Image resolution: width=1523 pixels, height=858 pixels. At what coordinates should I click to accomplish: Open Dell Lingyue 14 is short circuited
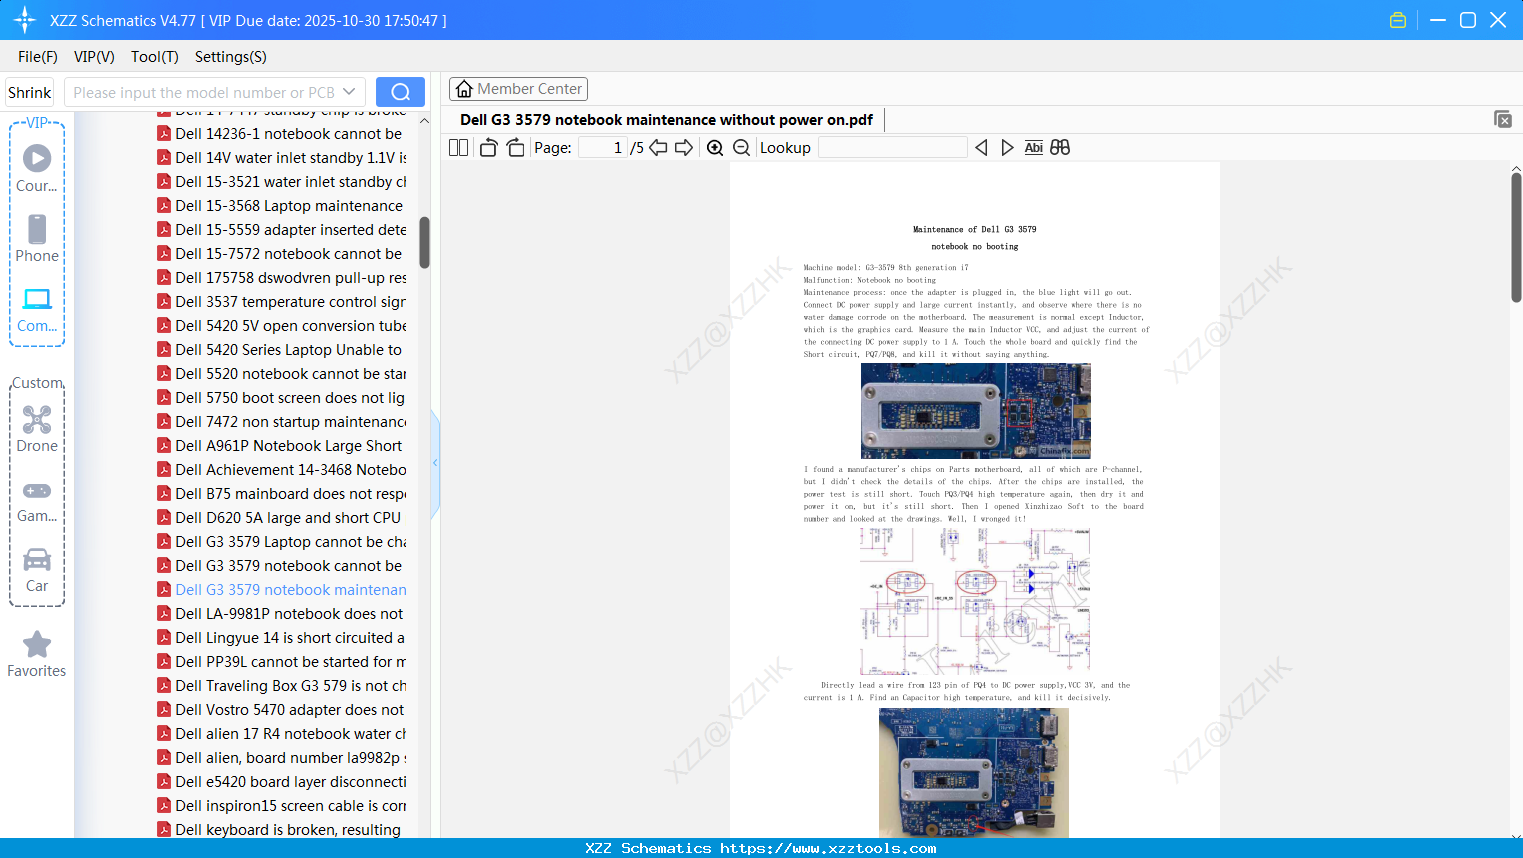[x=290, y=638]
